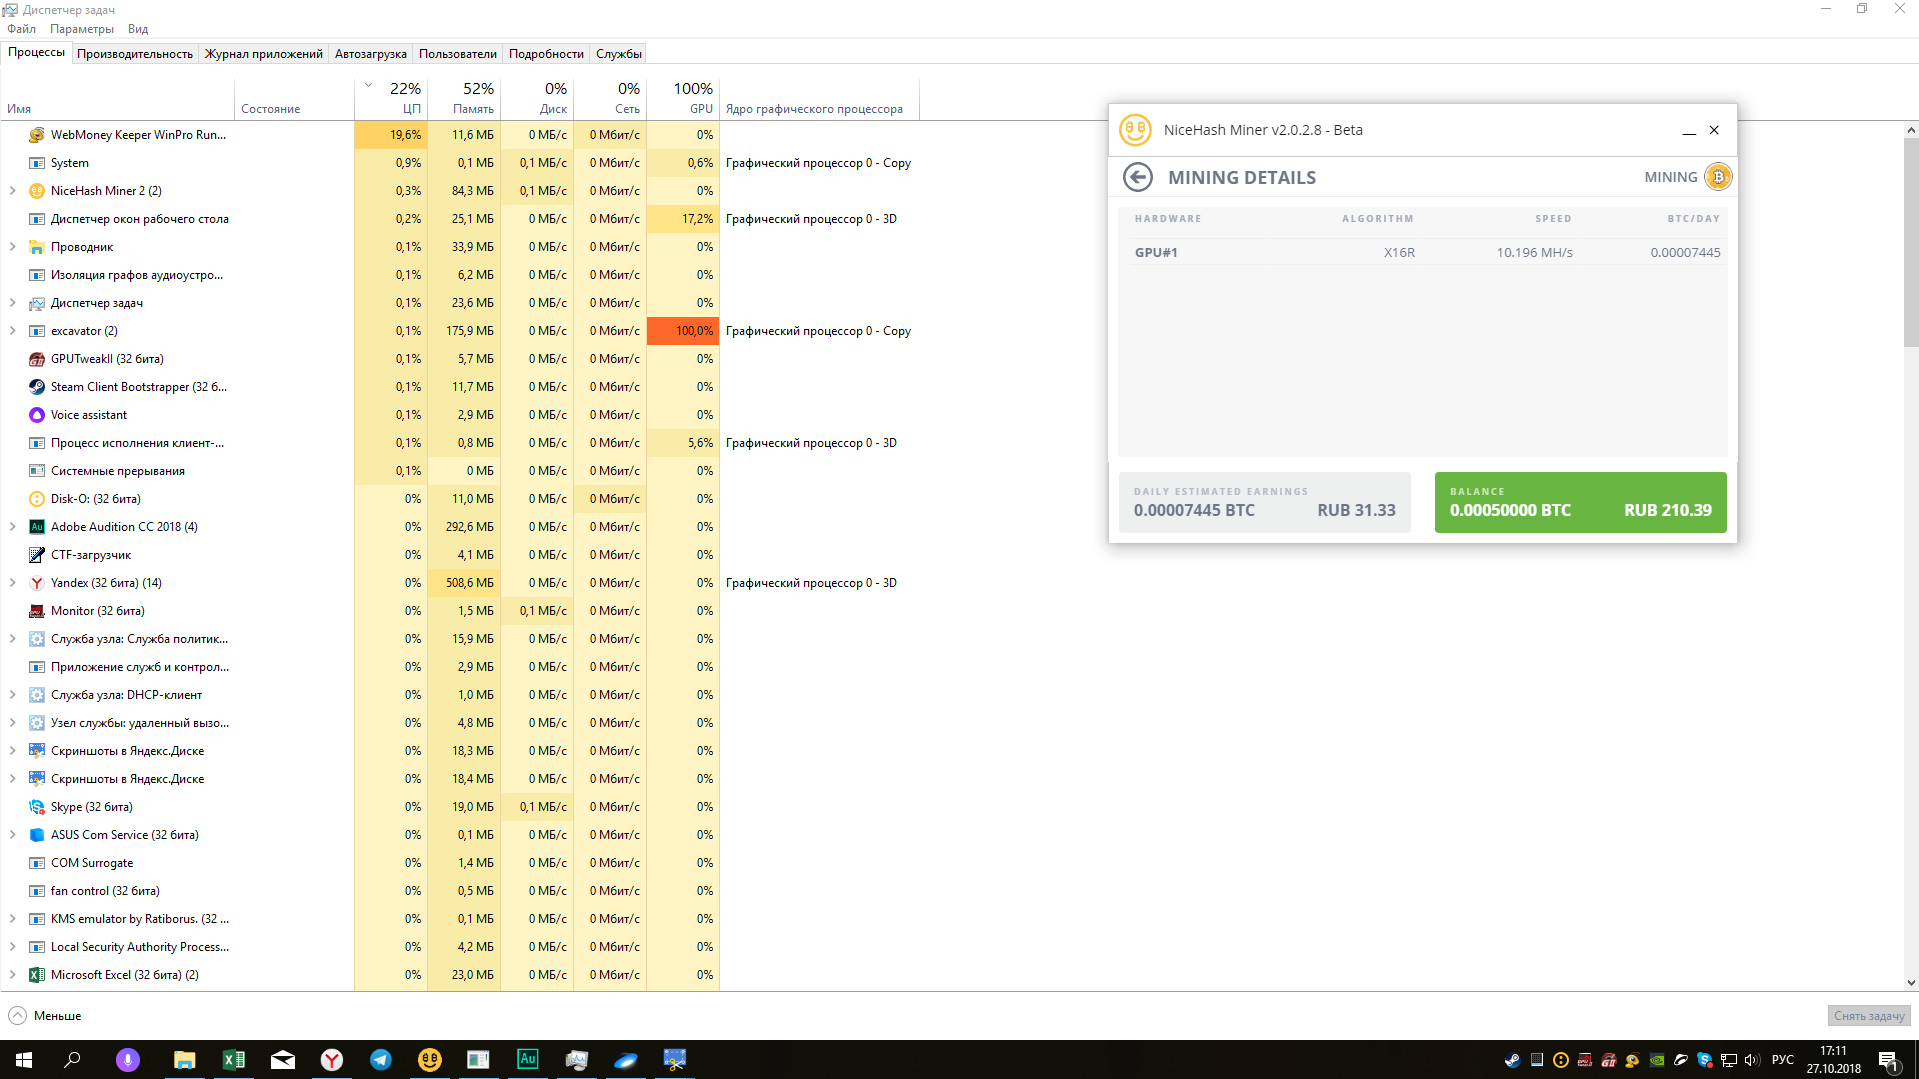Viewport: 1919px width, 1079px height.
Task: Click the Adobe Audition CC 2018 icon
Action: (37, 527)
